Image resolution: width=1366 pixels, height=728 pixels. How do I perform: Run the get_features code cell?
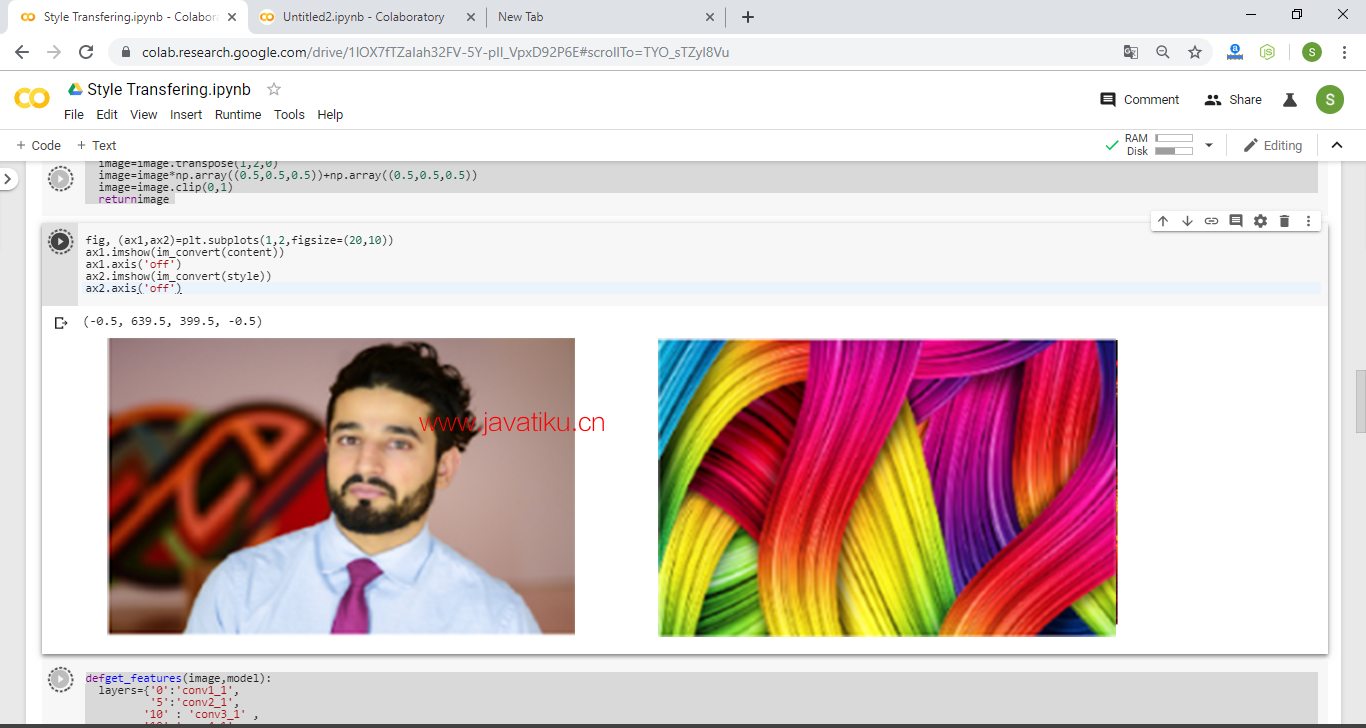point(60,679)
